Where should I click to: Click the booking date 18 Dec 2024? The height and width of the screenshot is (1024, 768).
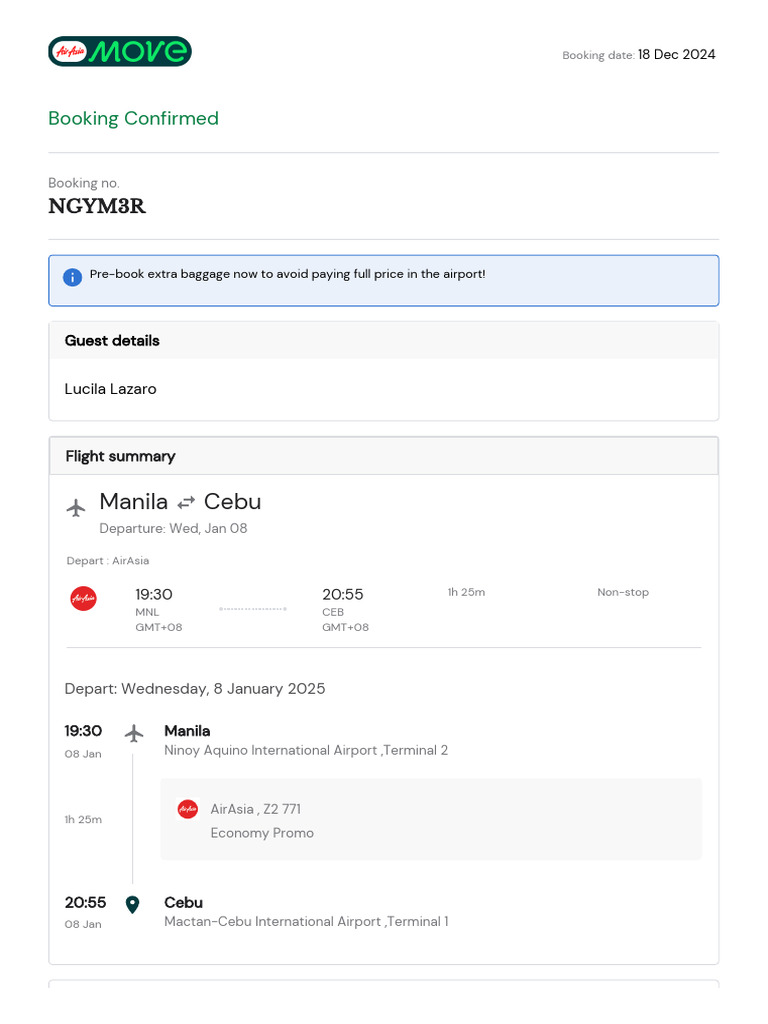point(676,55)
